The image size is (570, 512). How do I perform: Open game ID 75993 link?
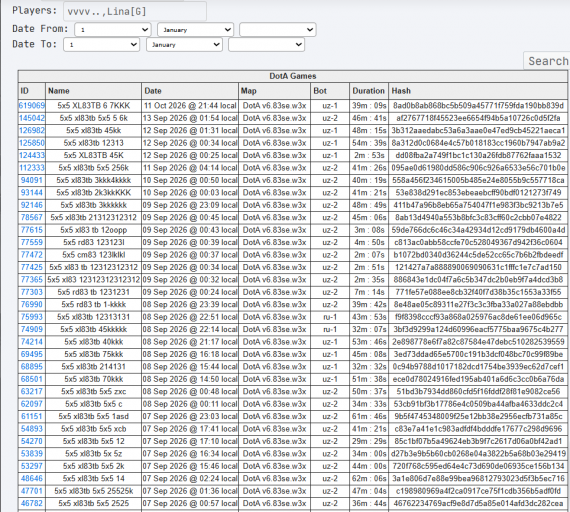pos(32,317)
